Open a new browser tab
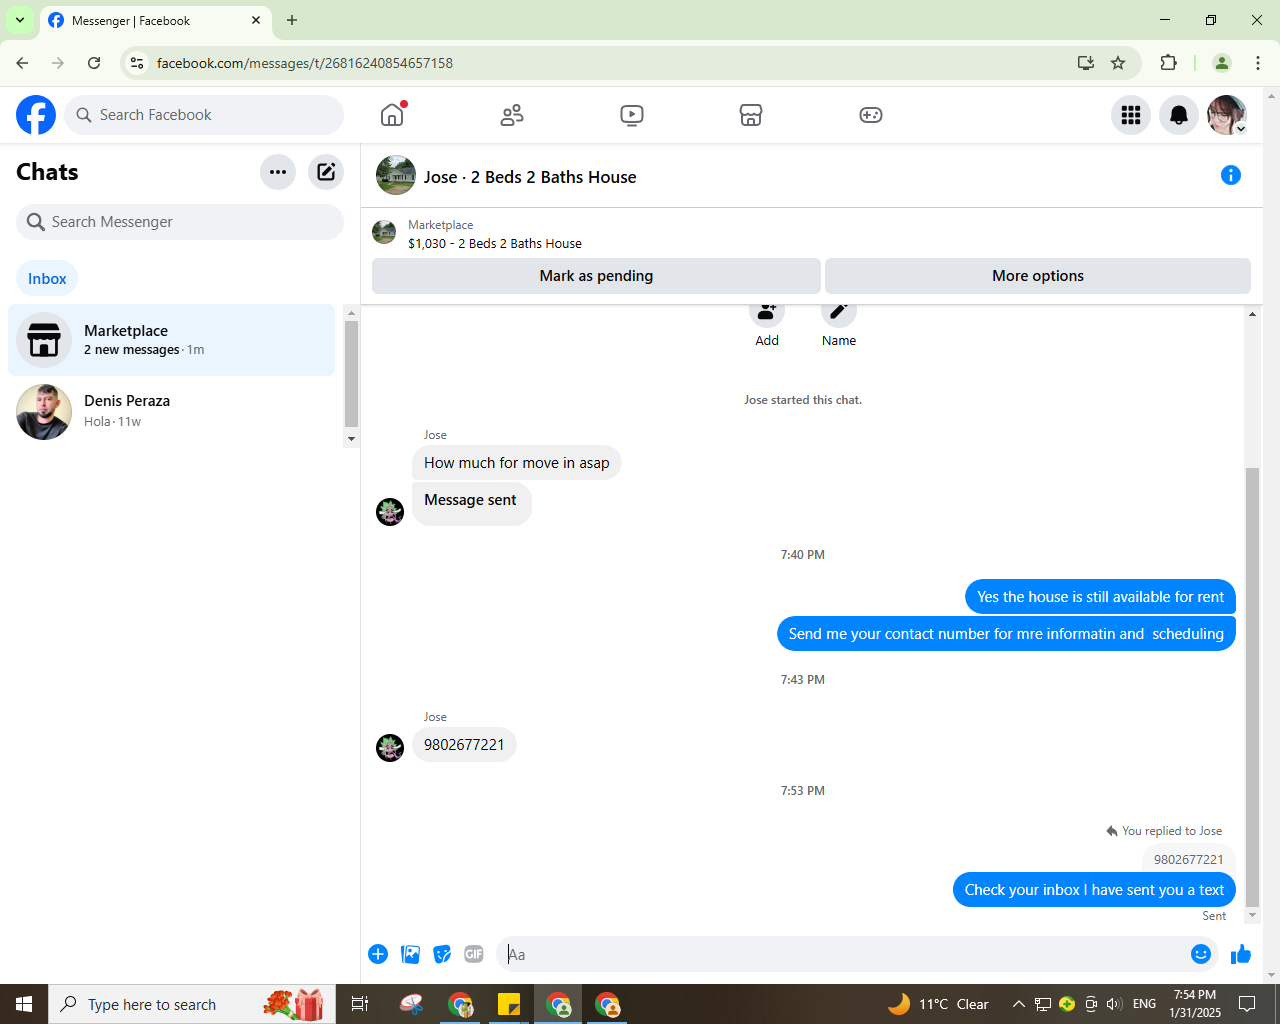Image resolution: width=1280 pixels, height=1024 pixels. [292, 20]
